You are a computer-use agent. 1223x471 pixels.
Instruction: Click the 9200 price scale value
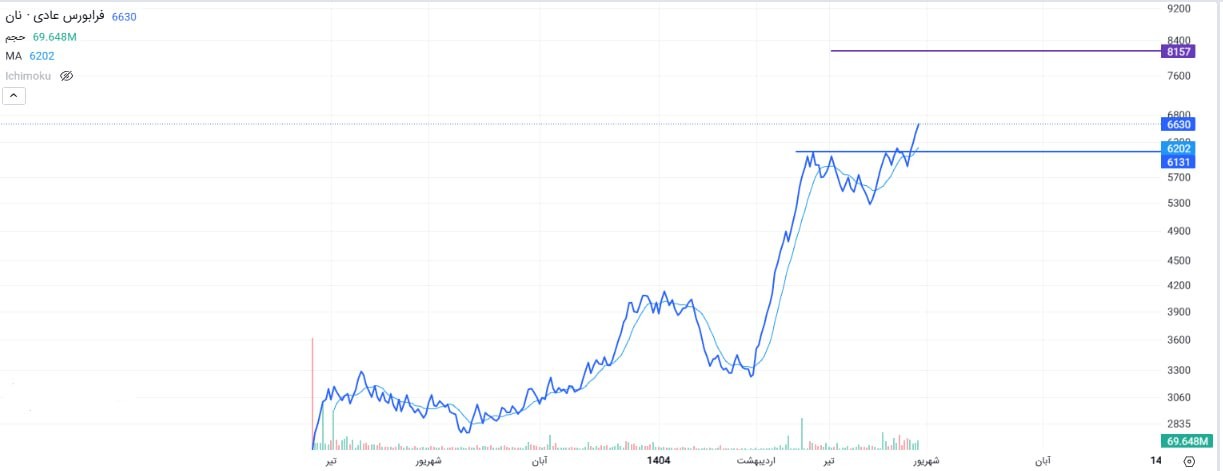pos(1179,9)
